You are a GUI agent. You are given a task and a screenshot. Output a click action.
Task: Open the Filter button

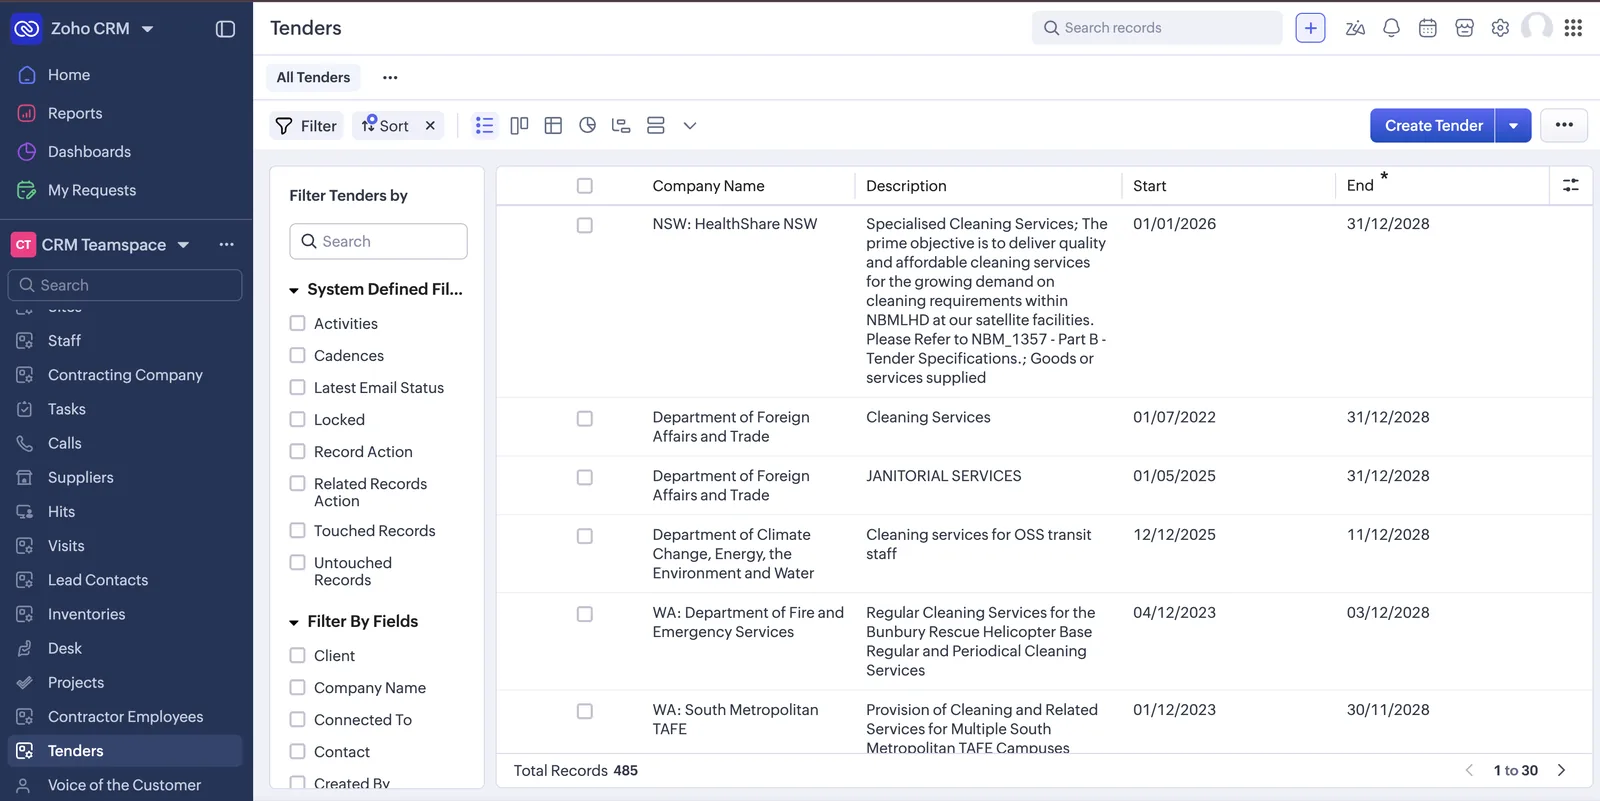pos(306,125)
